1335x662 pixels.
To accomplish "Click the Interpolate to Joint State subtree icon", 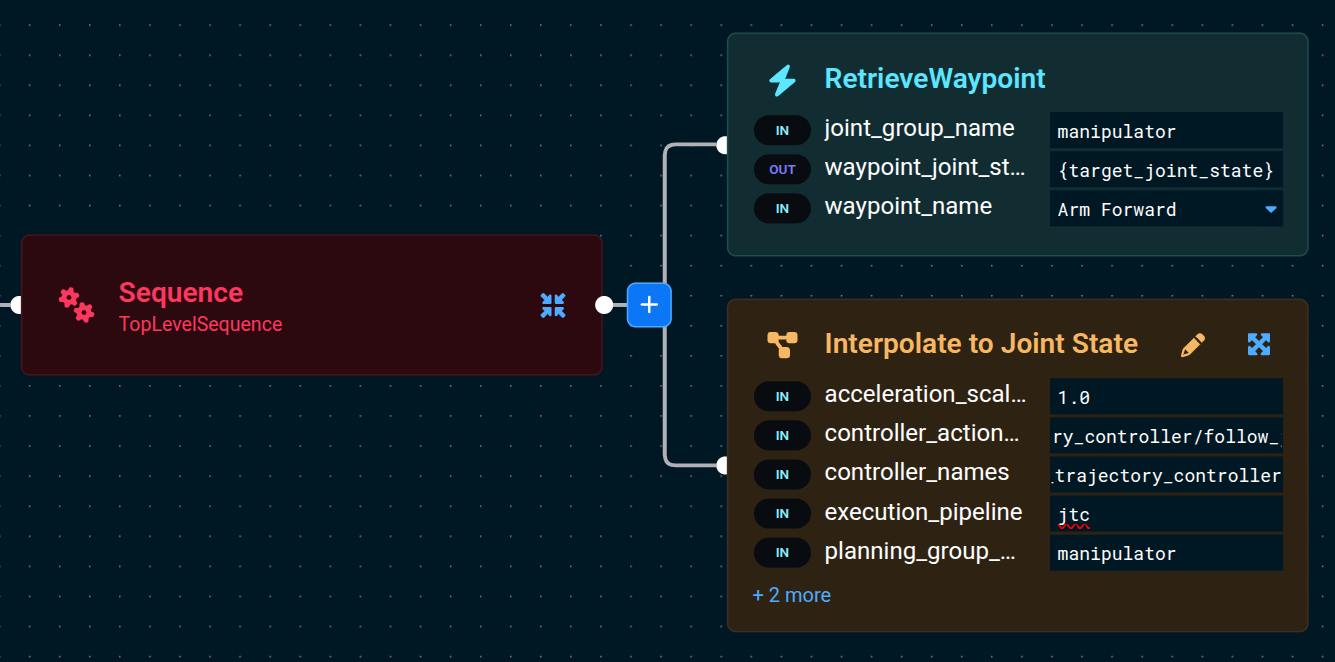I will click(x=782, y=345).
